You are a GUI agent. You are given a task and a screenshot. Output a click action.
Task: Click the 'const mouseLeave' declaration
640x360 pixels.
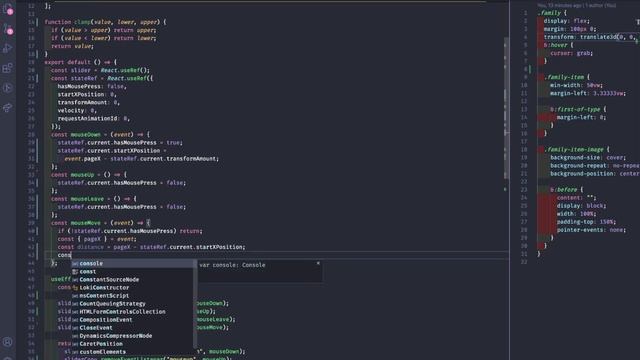click(x=94, y=199)
